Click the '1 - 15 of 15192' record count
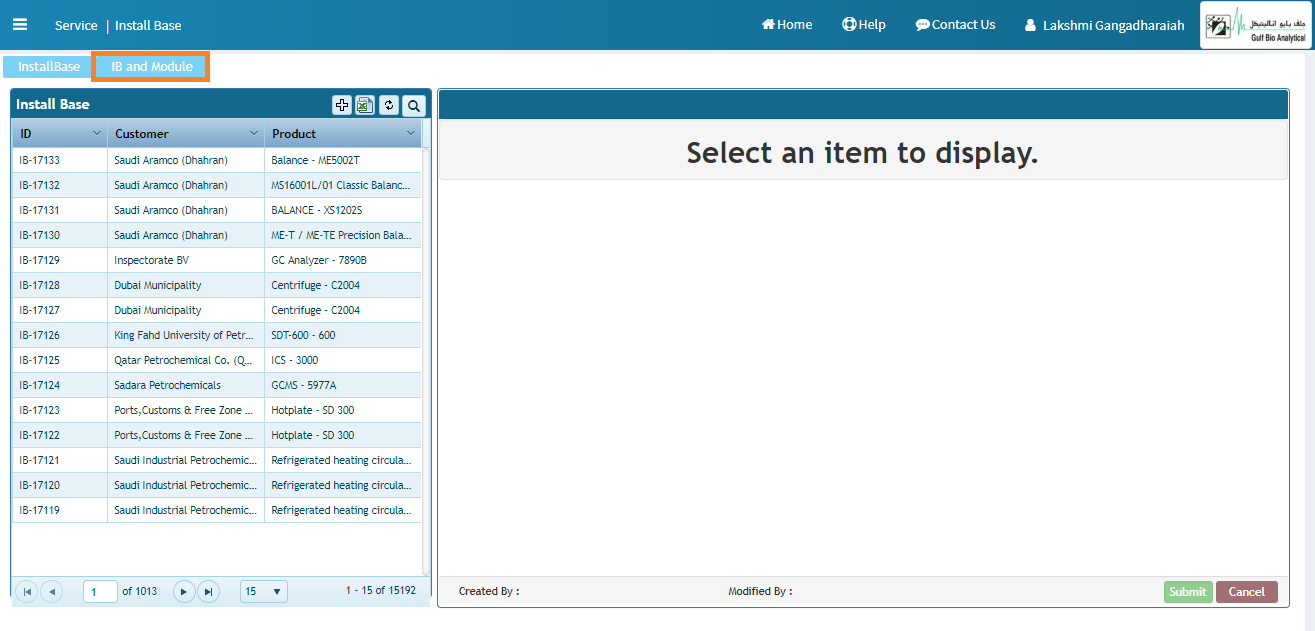The height and width of the screenshot is (631, 1315). pos(380,591)
